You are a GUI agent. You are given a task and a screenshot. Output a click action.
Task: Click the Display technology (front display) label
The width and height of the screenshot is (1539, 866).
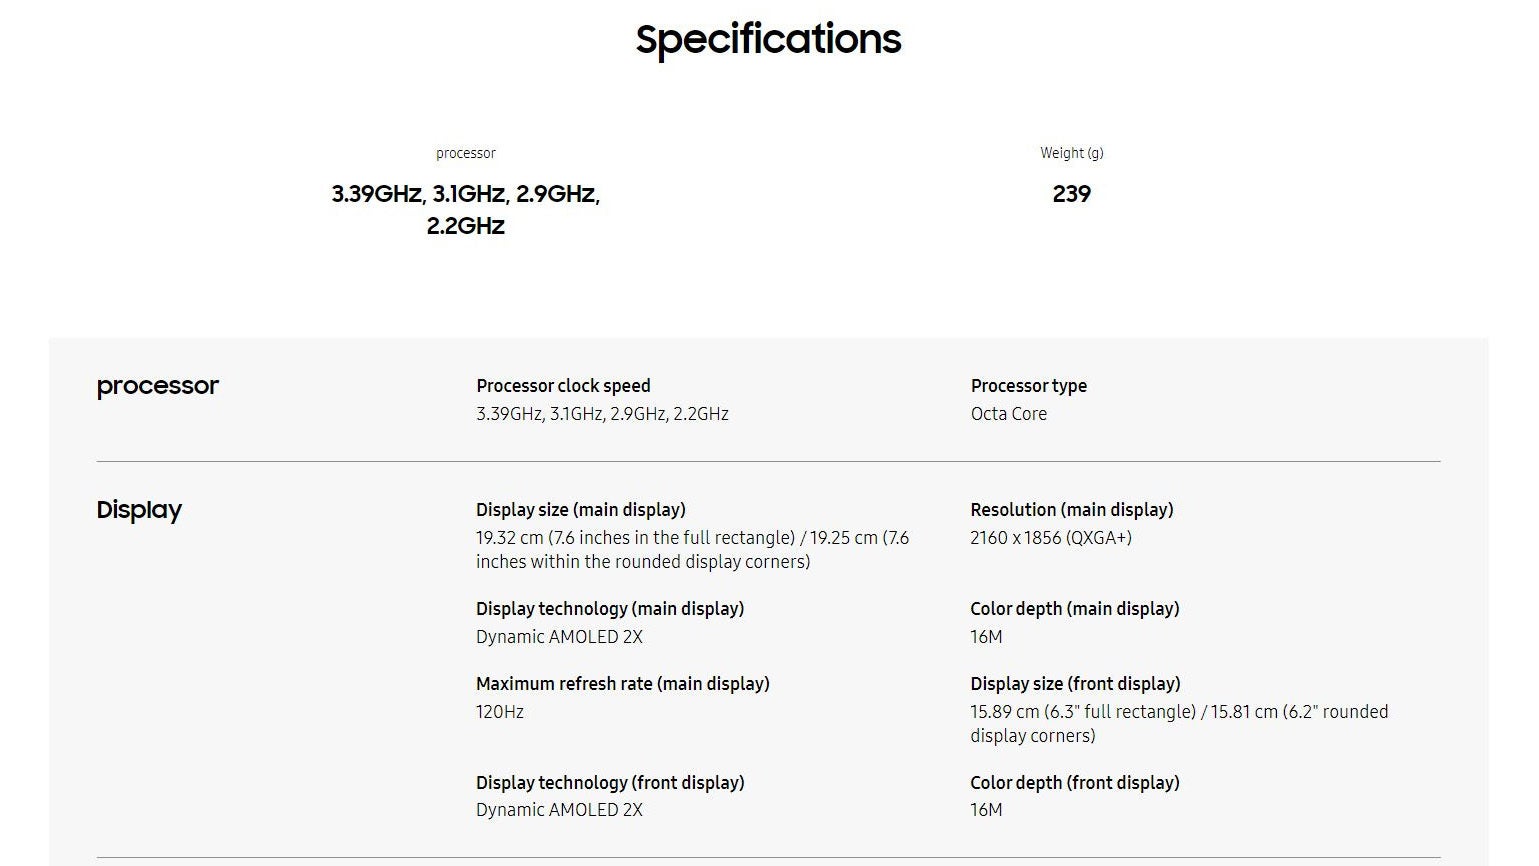pos(609,783)
